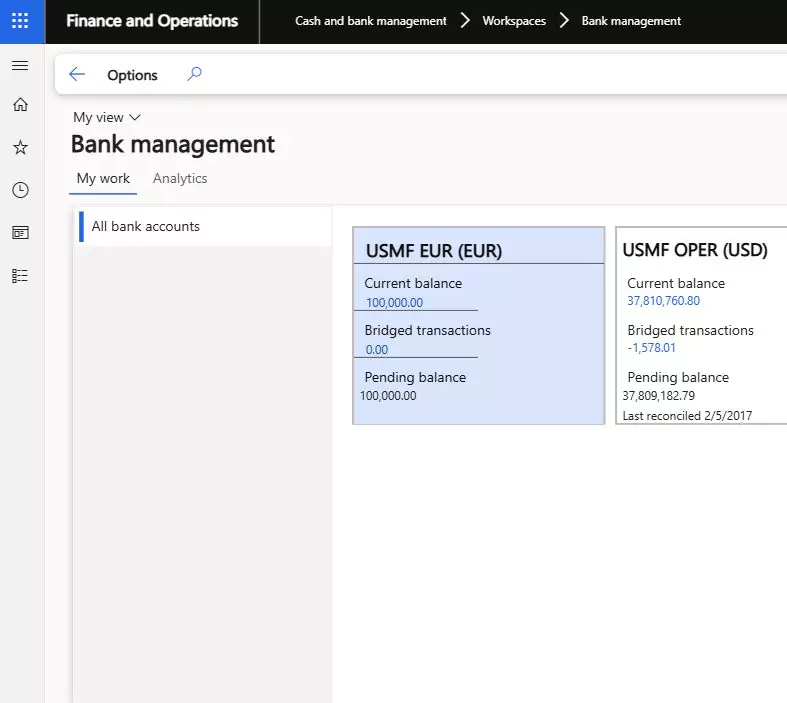This screenshot has width=787, height=703.
Task: Open USMF OPER current balance 37,810,760.80
Action: tap(663, 301)
